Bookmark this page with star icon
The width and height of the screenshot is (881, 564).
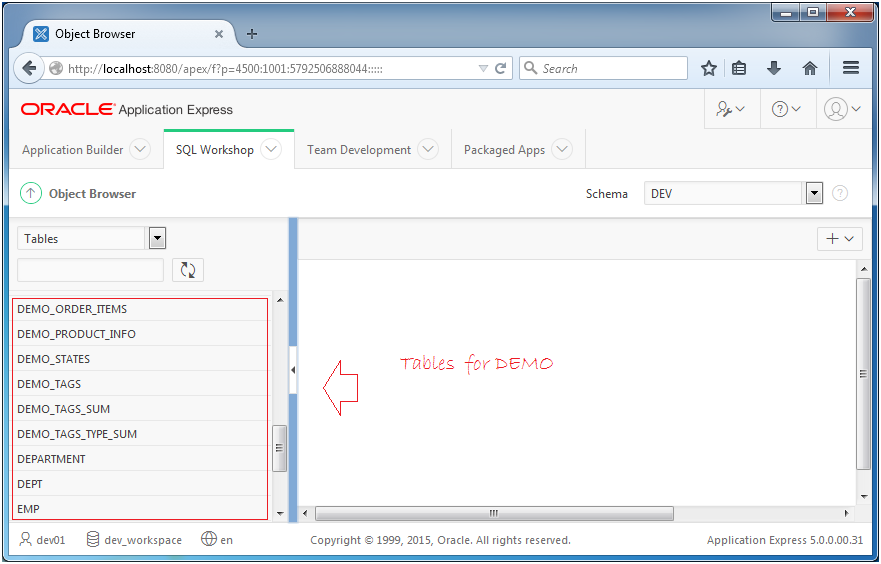point(709,69)
